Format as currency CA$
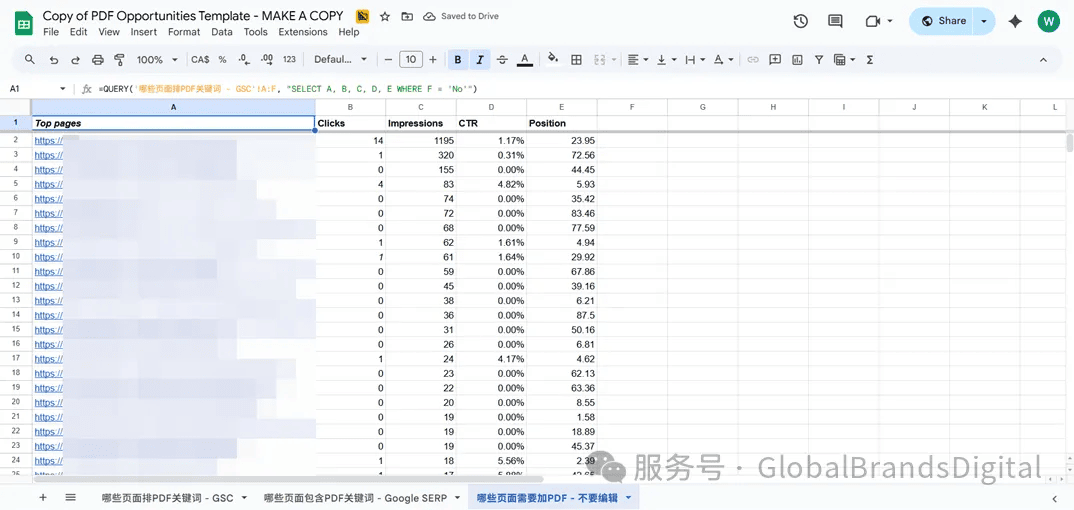1074x510 pixels. (200, 60)
